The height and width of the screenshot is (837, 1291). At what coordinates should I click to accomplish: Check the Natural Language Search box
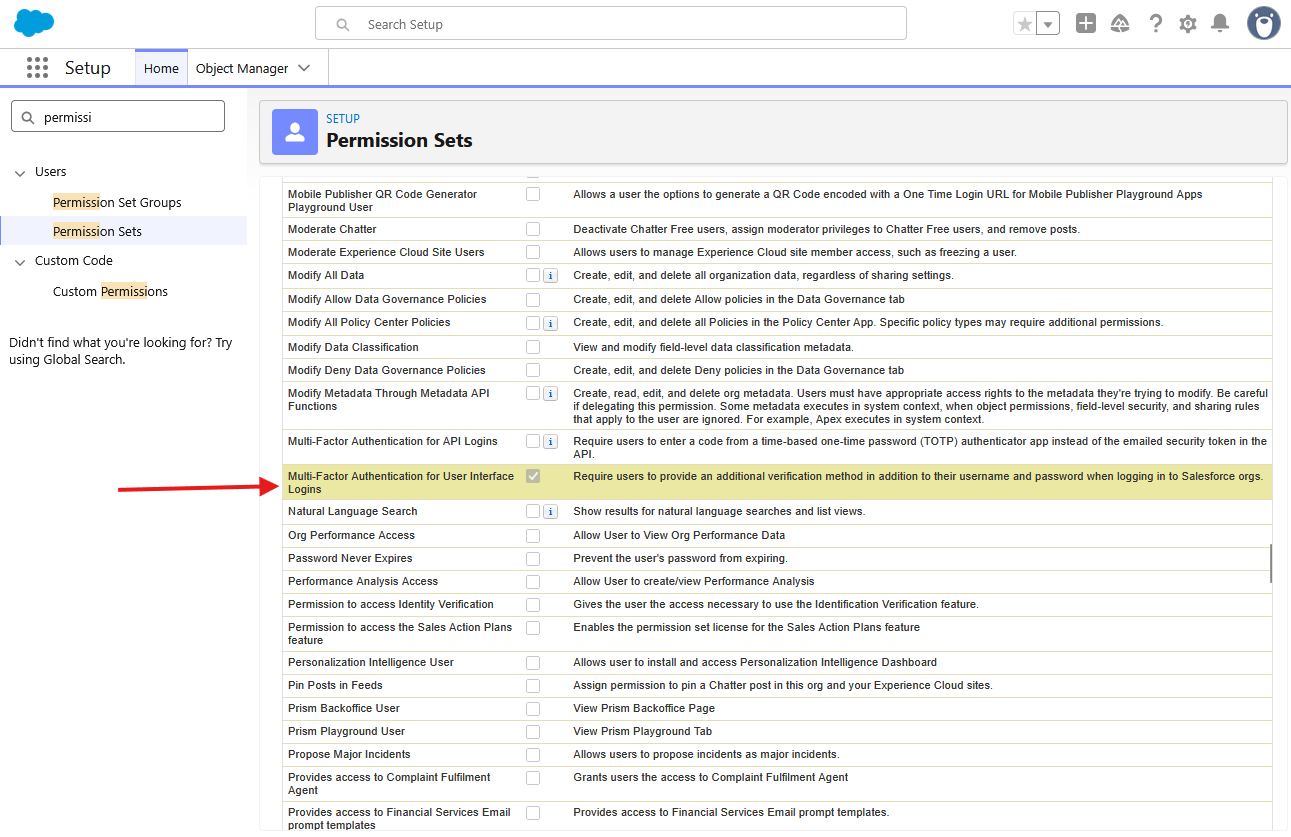pyautogui.click(x=533, y=511)
